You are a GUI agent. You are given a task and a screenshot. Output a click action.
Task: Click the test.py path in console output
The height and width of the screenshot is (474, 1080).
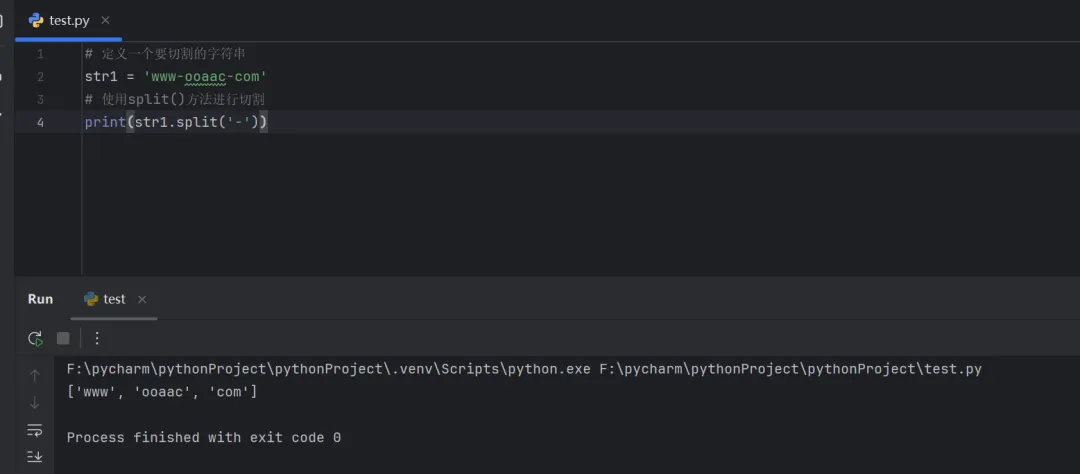tap(790, 369)
